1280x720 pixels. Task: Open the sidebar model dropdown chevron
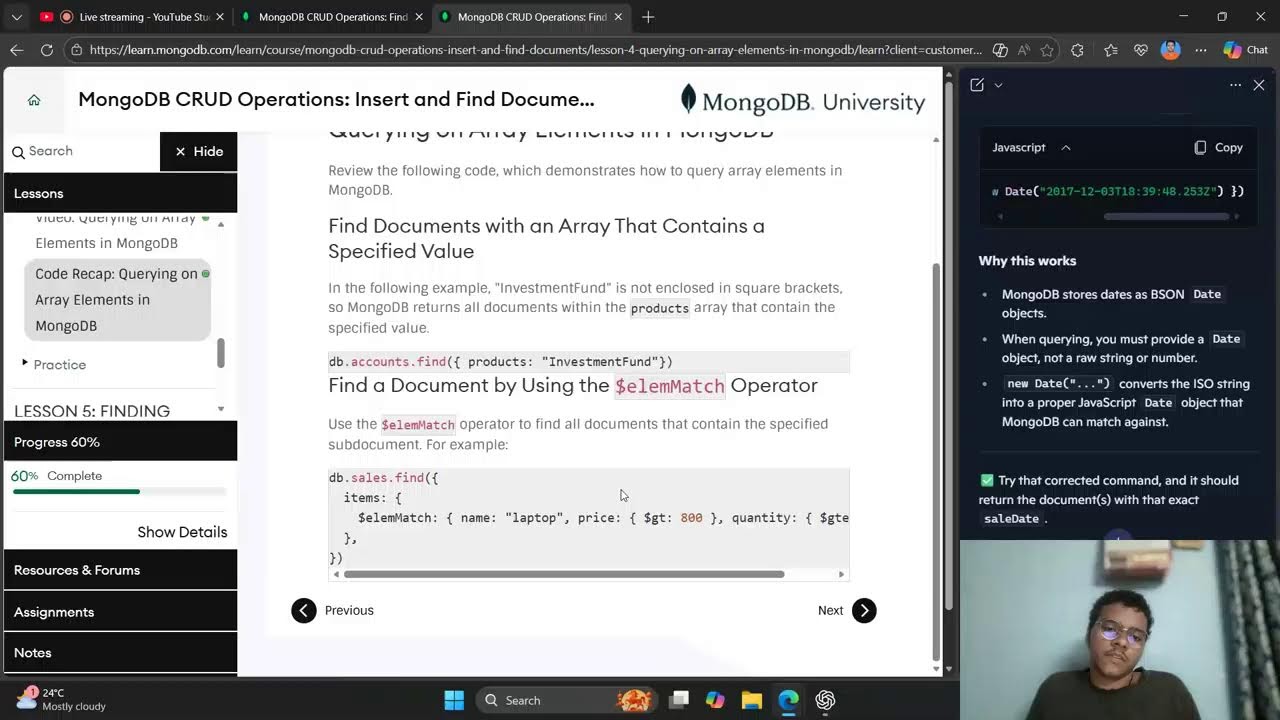(x=998, y=85)
